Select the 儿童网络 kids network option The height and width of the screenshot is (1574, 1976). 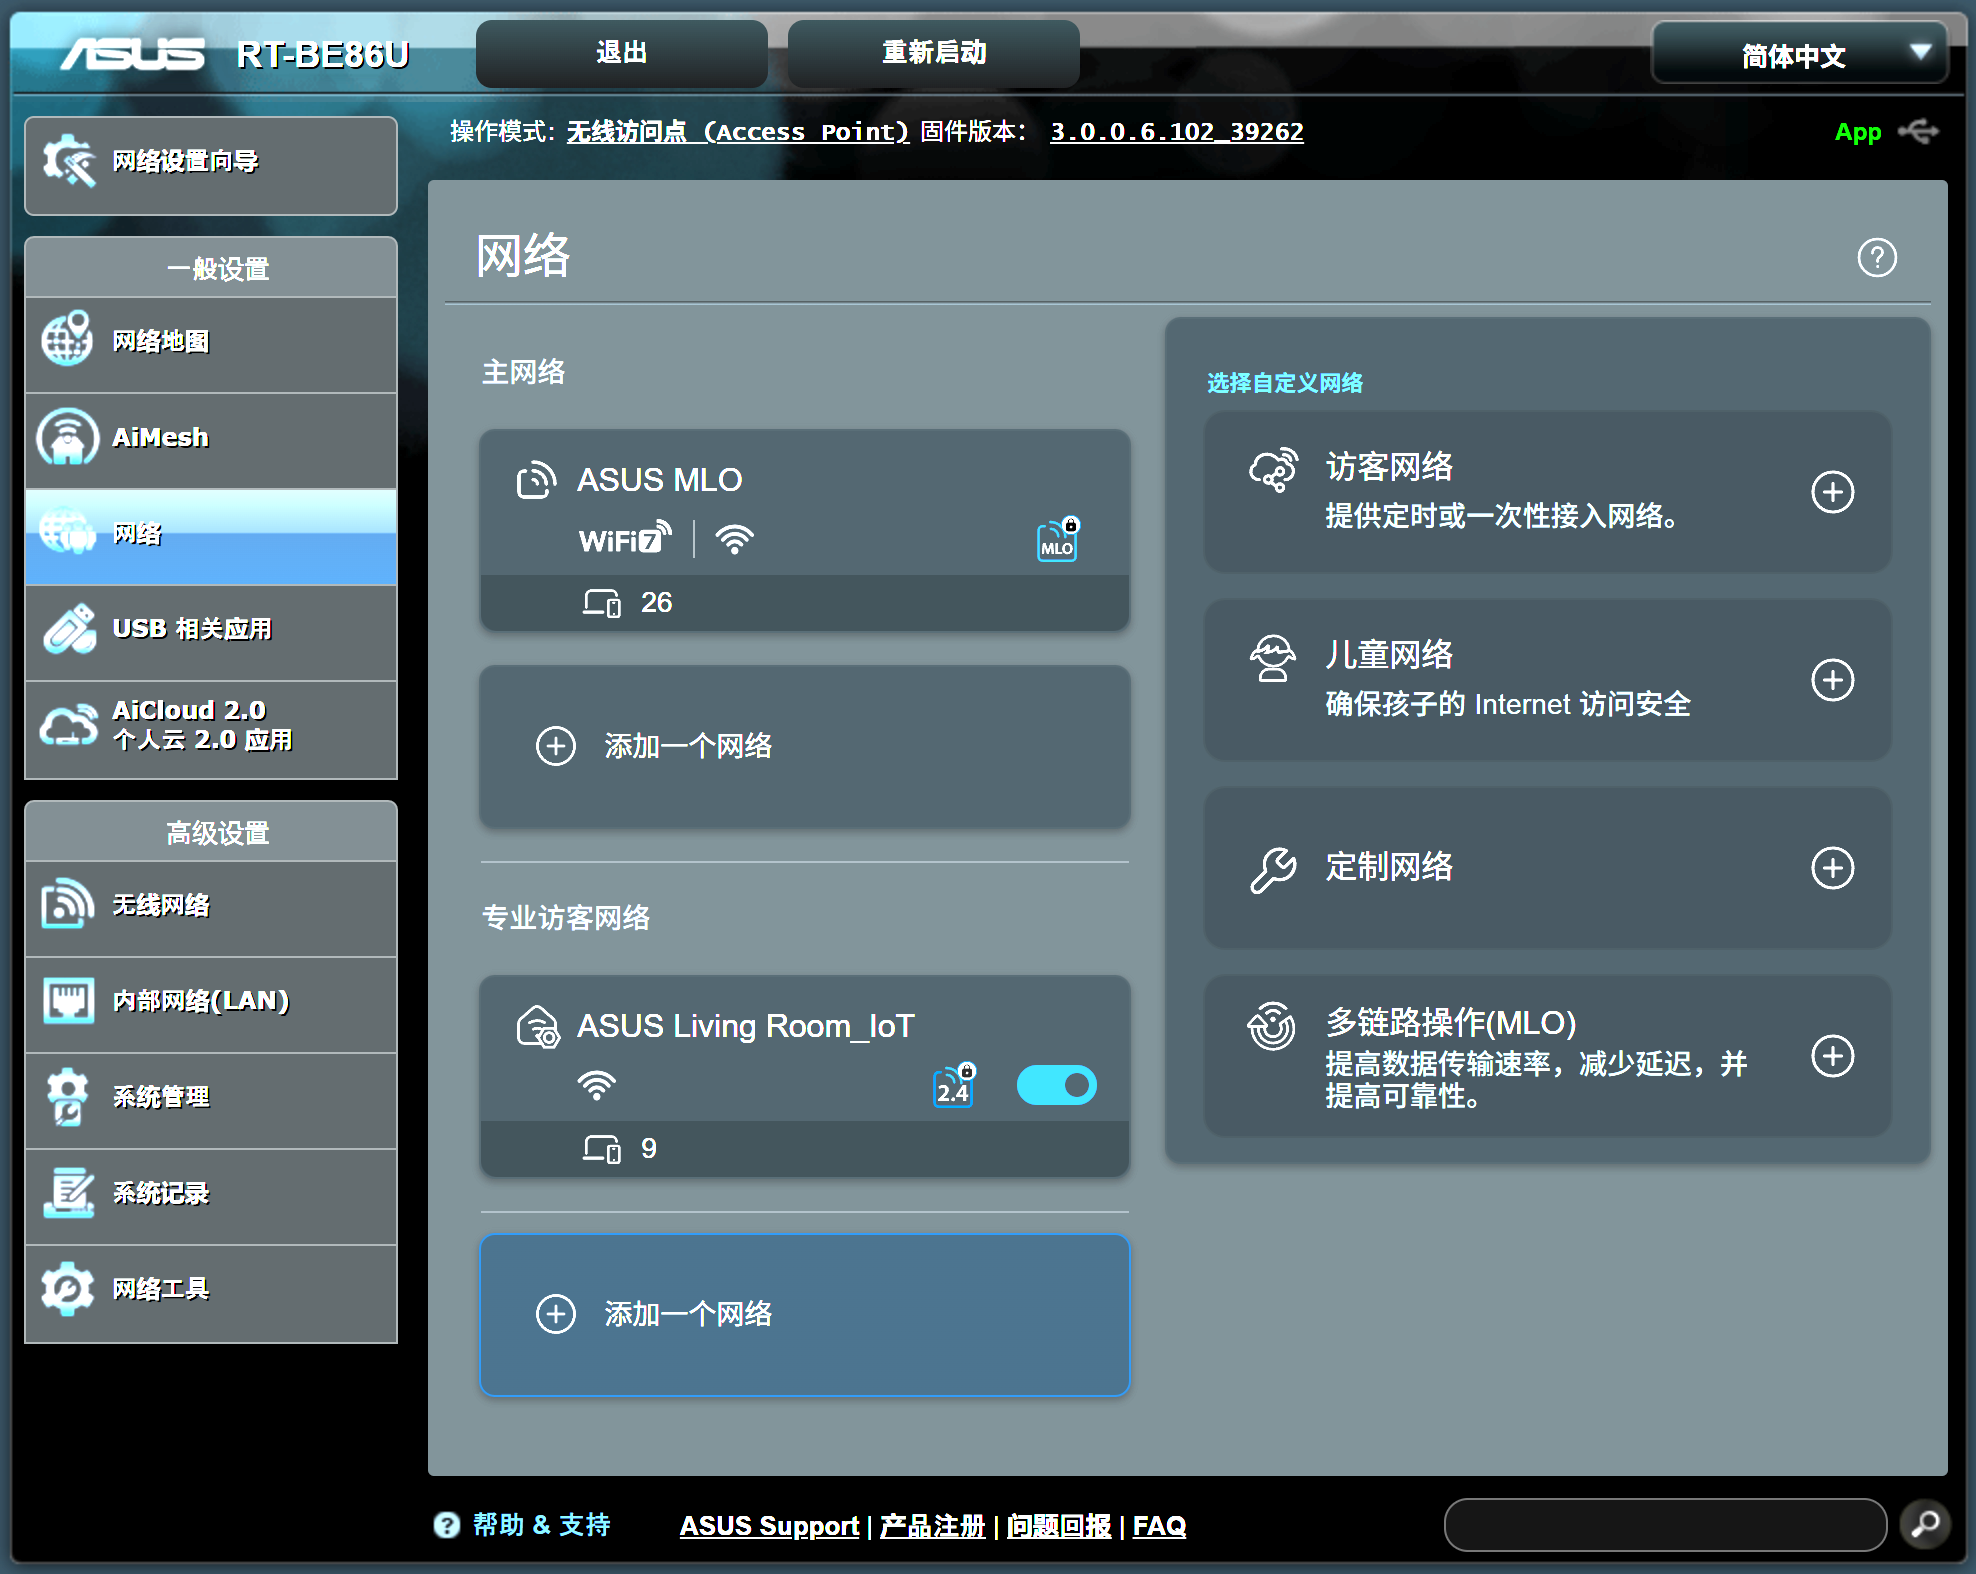tap(1547, 680)
